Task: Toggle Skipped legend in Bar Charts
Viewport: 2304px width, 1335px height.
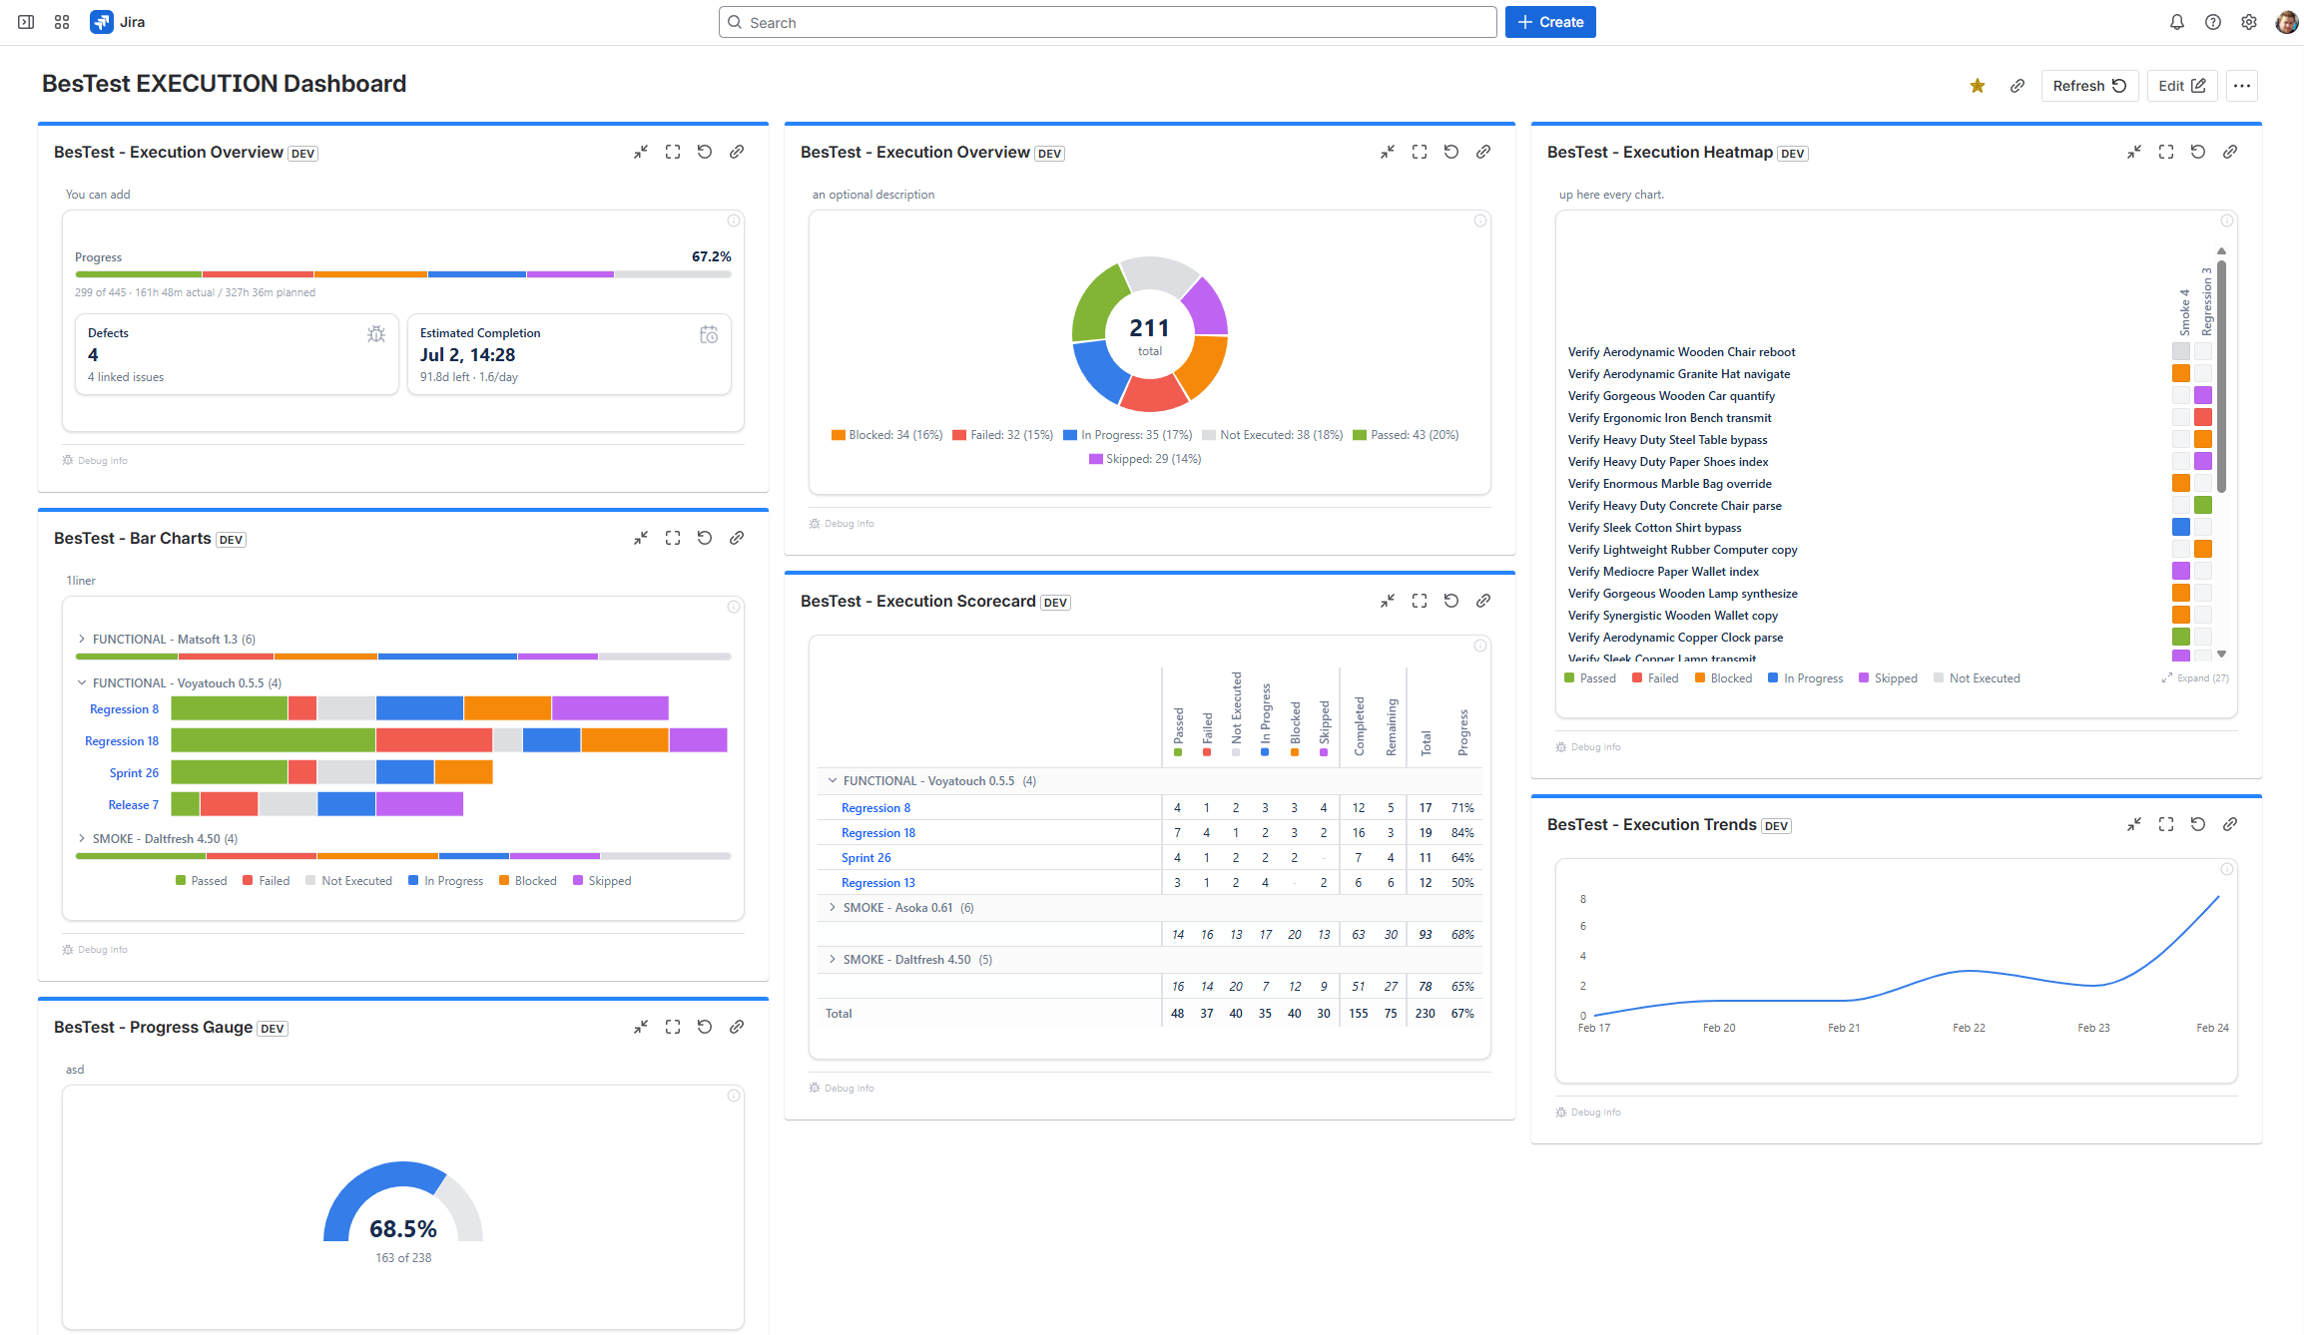Action: (602, 881)
